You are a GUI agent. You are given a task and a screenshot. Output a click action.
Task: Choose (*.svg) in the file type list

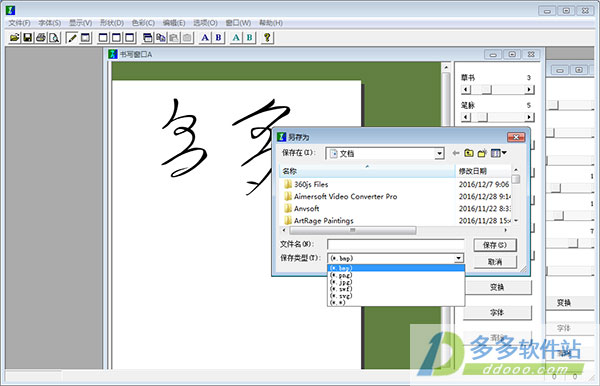coord(341,296)
